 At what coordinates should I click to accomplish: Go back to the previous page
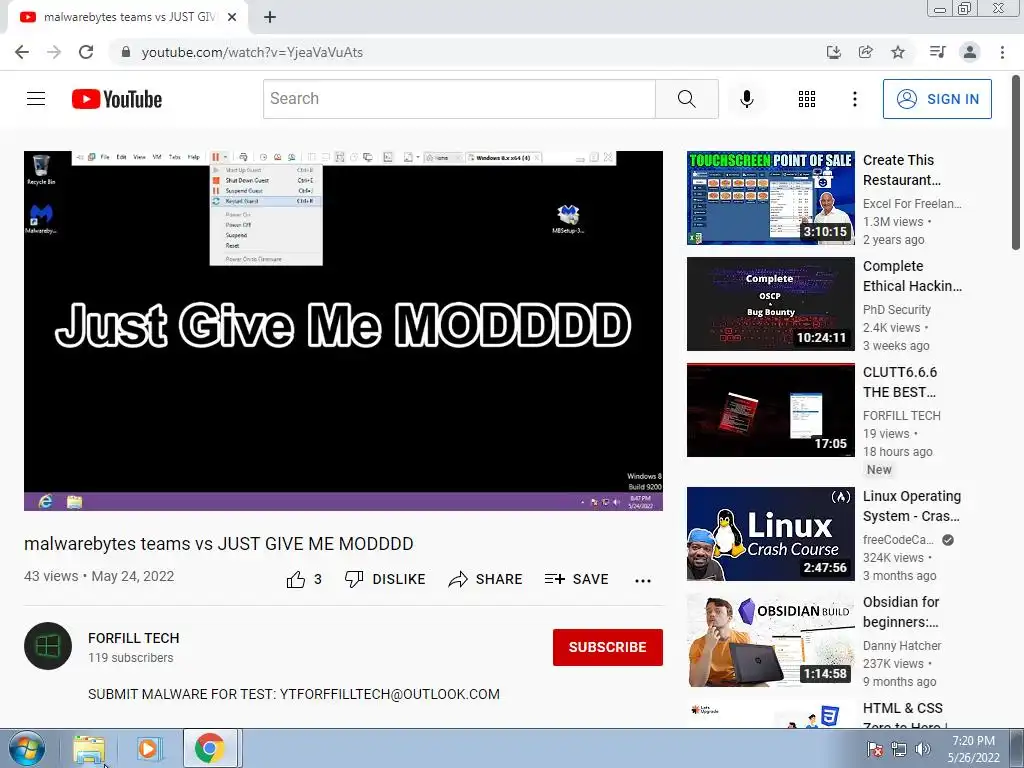(x=22, y=52)
